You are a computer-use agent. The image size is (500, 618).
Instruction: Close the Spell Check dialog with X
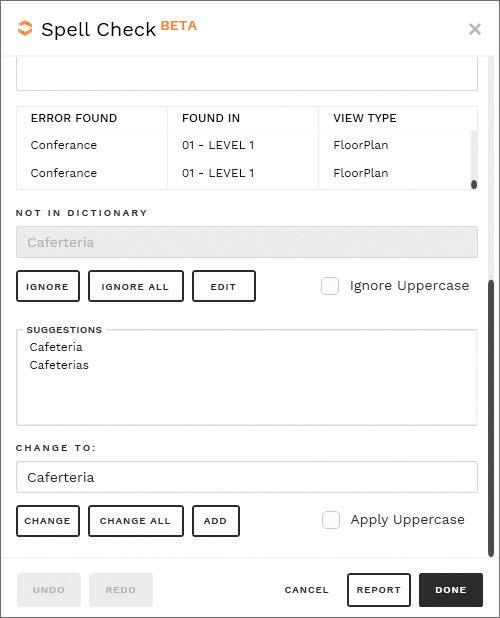475,29
